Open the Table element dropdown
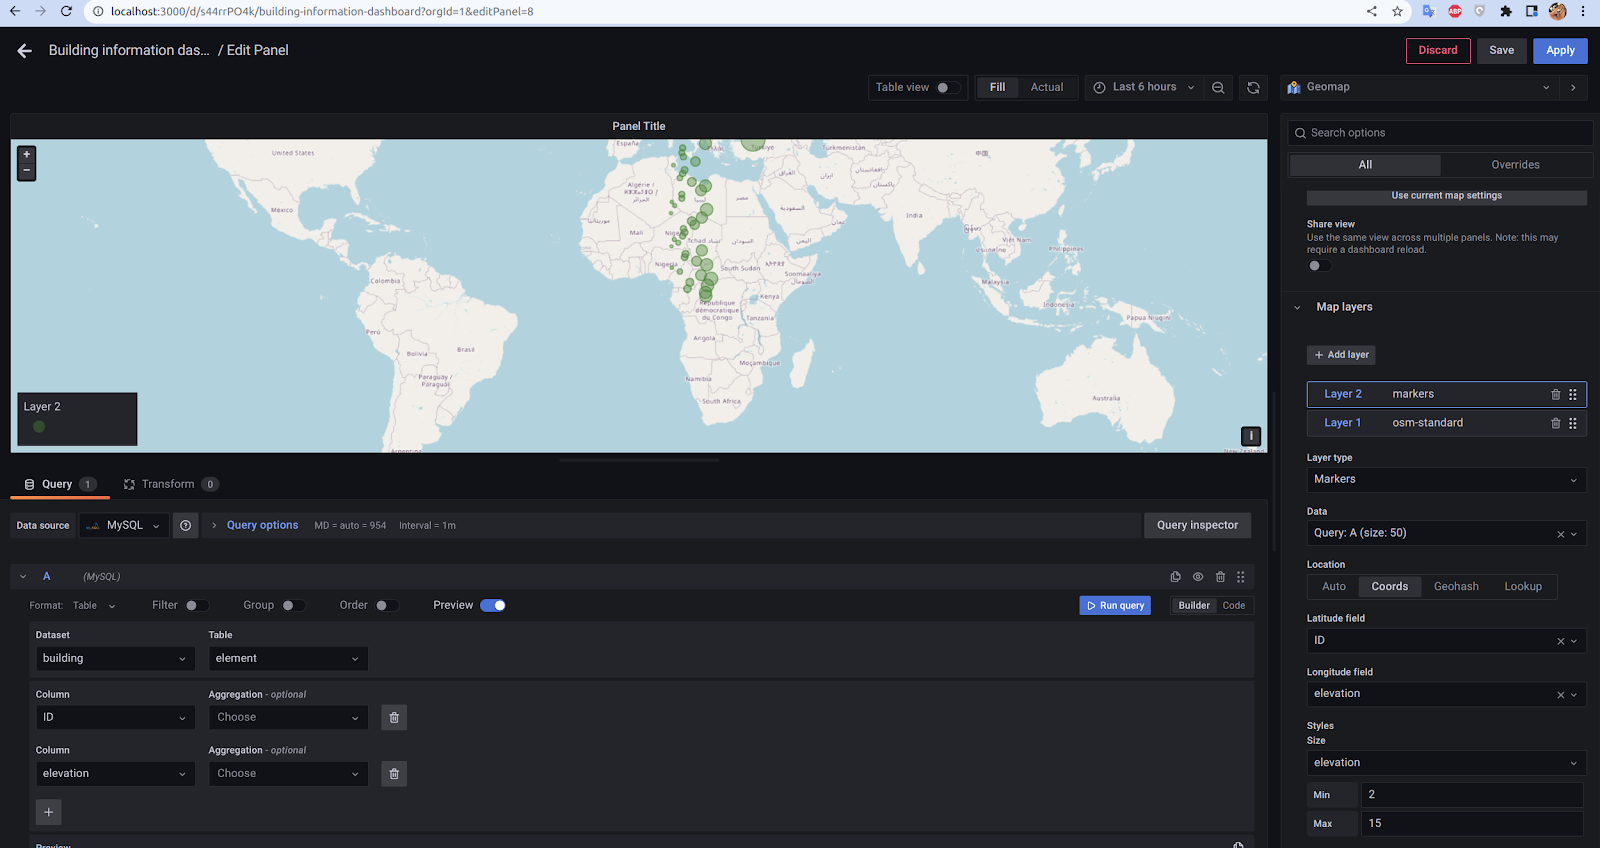The height and width of the screenshot is (848, 1600). [x=288, y=659]
